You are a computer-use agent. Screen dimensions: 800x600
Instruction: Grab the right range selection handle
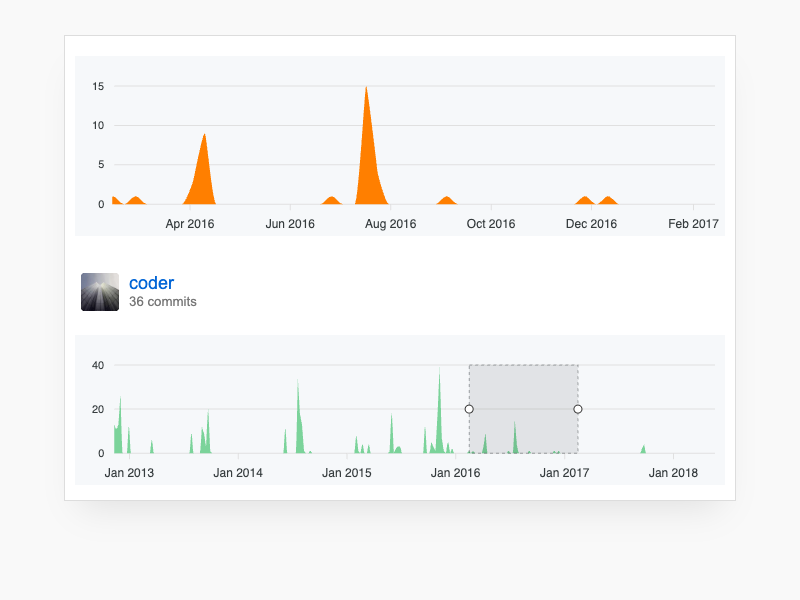click(578, 409)
